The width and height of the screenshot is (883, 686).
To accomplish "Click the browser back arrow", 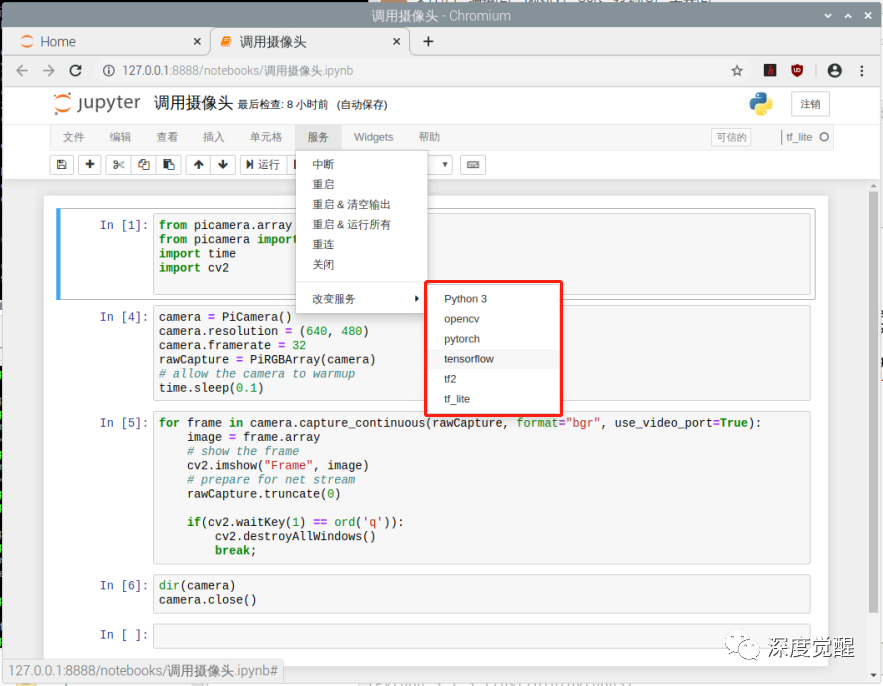I will [x=22, y=70].
